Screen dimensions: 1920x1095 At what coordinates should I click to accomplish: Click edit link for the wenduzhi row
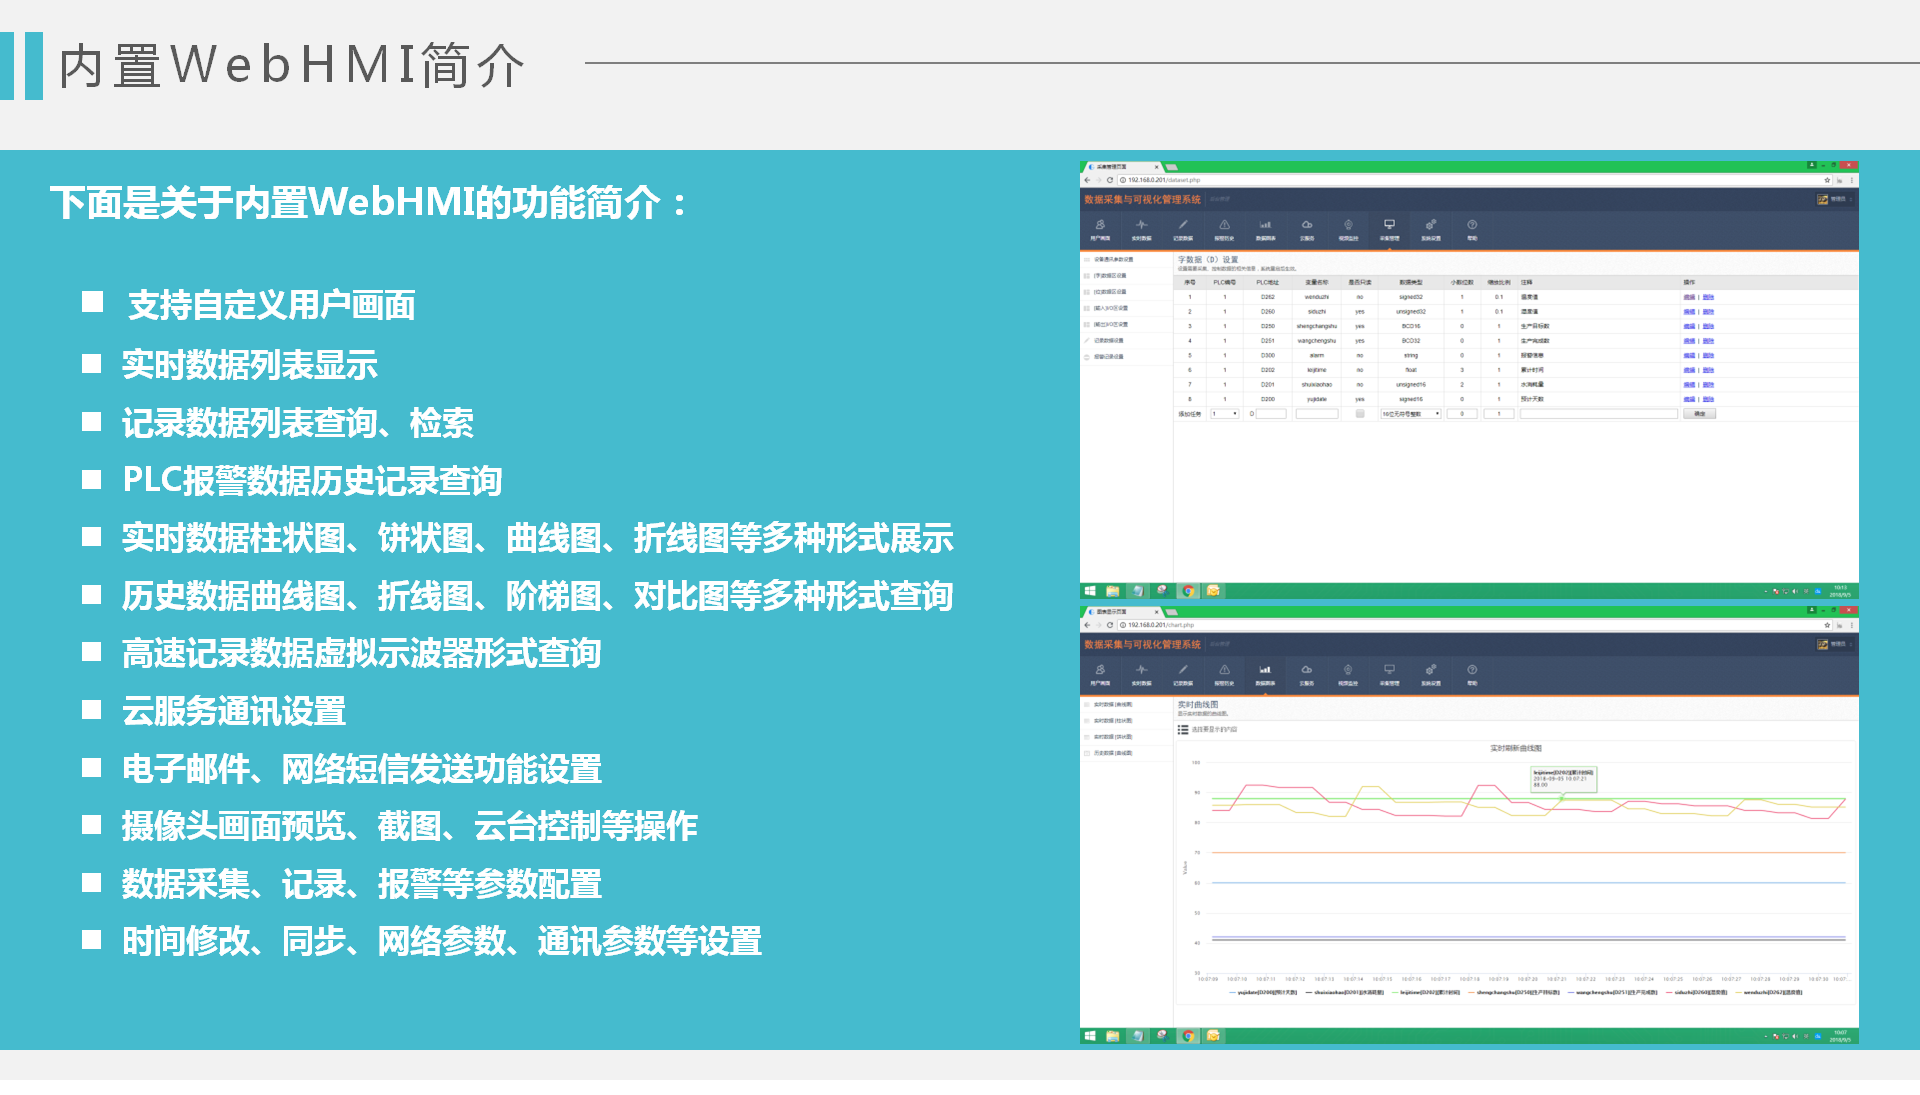point(1689,297)
